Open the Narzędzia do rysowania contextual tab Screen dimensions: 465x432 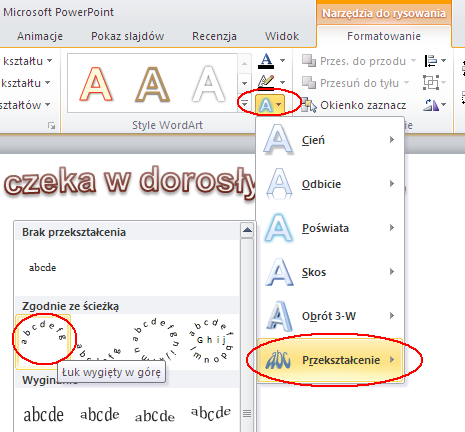tap(384, 13)
